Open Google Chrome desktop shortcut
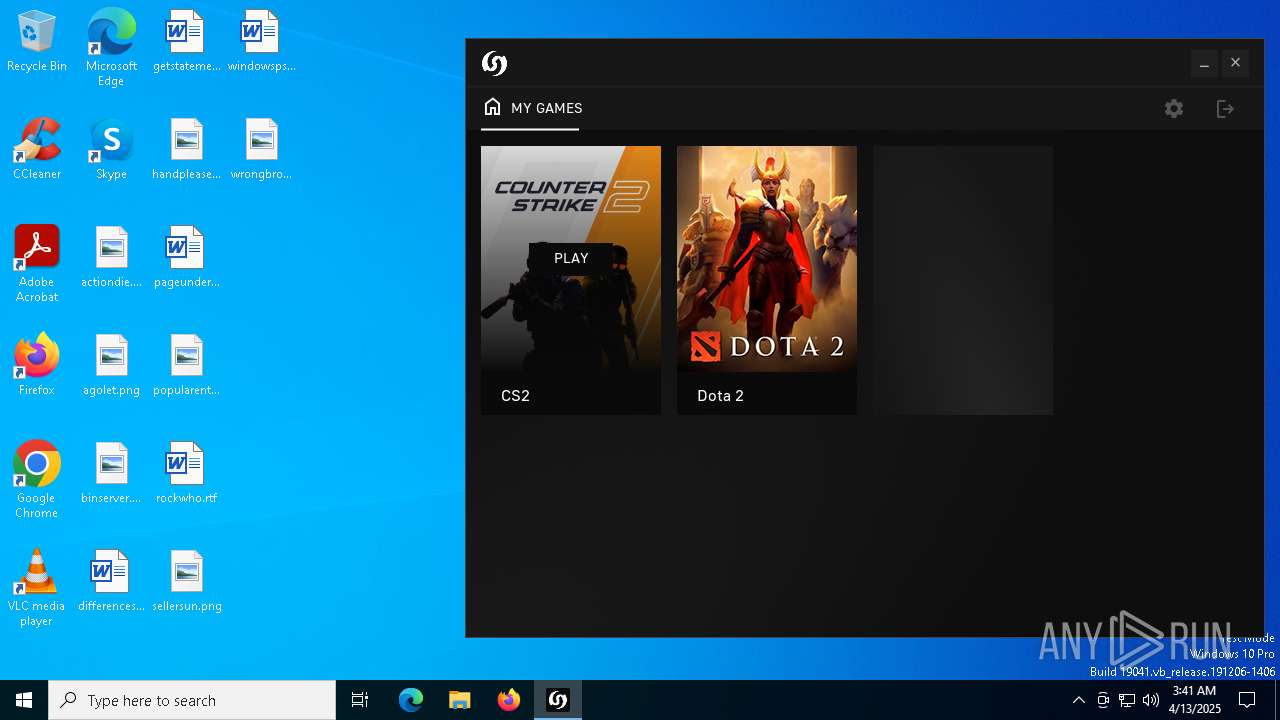Viewport: 1280px width, 720px height. click(37, 480)
